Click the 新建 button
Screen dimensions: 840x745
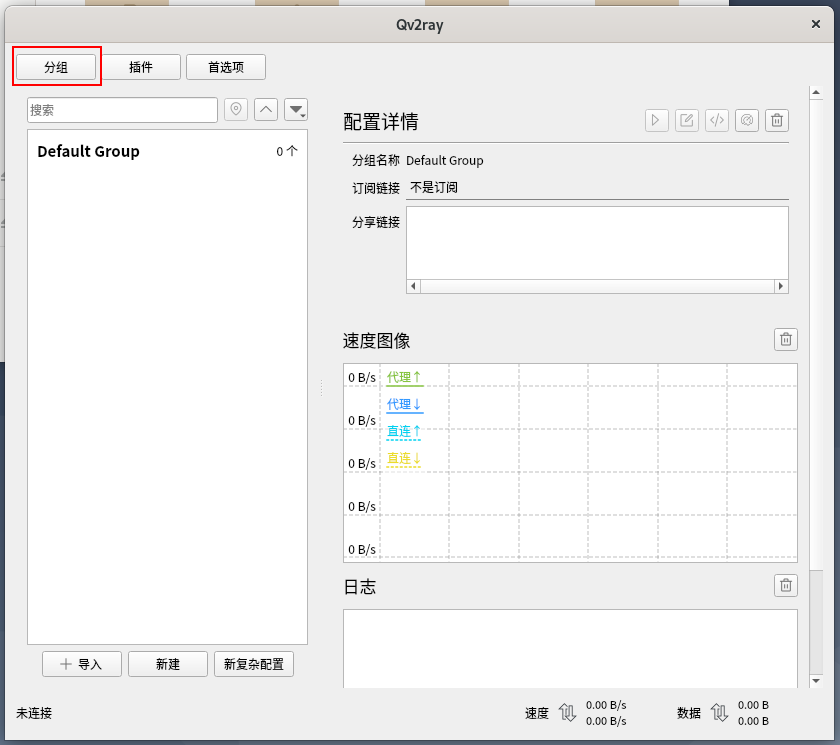tap(168, 664)
